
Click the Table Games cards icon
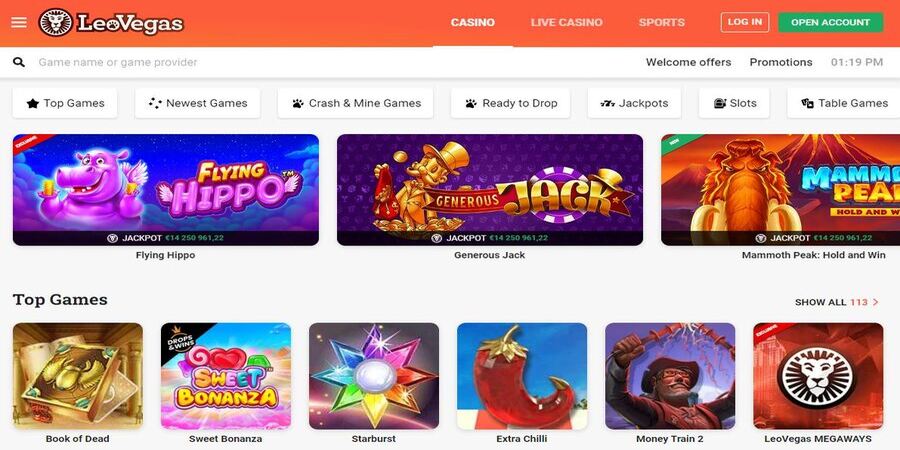808,103
